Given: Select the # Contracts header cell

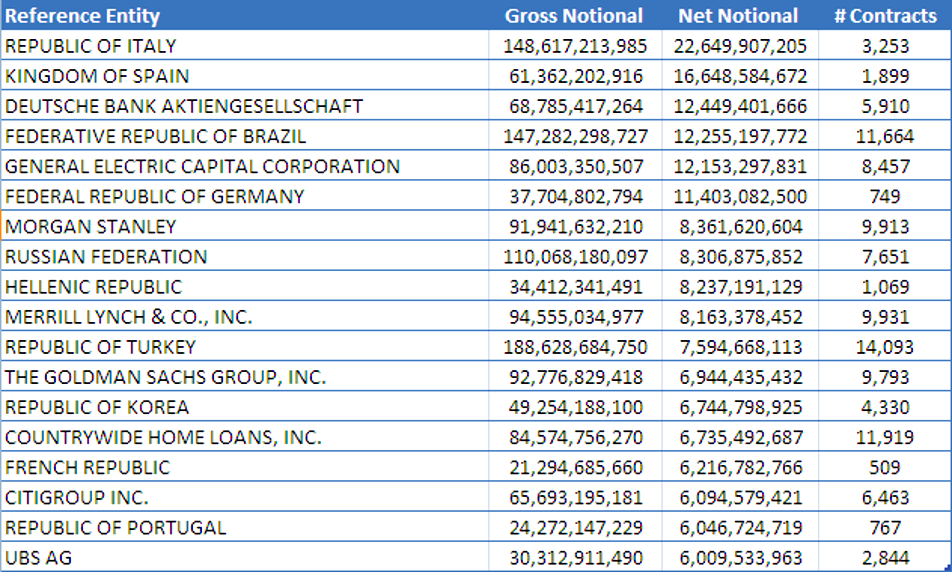Looking at the screenshot, I should [x=884, y=16].
